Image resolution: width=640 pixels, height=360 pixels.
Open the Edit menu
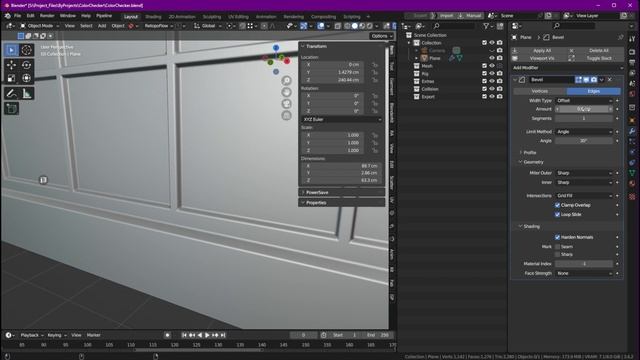pyautogui.click(x=31, y=16)
